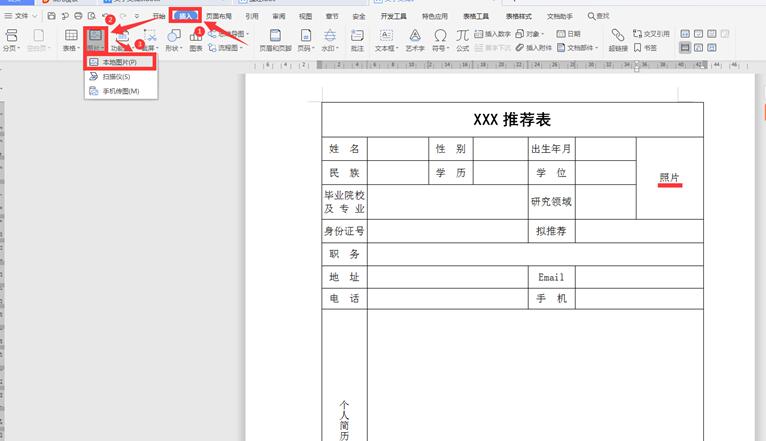Click the 图表 chart icon
The image size is (766, 441).
pyautogui.click(x=196, y=37)
